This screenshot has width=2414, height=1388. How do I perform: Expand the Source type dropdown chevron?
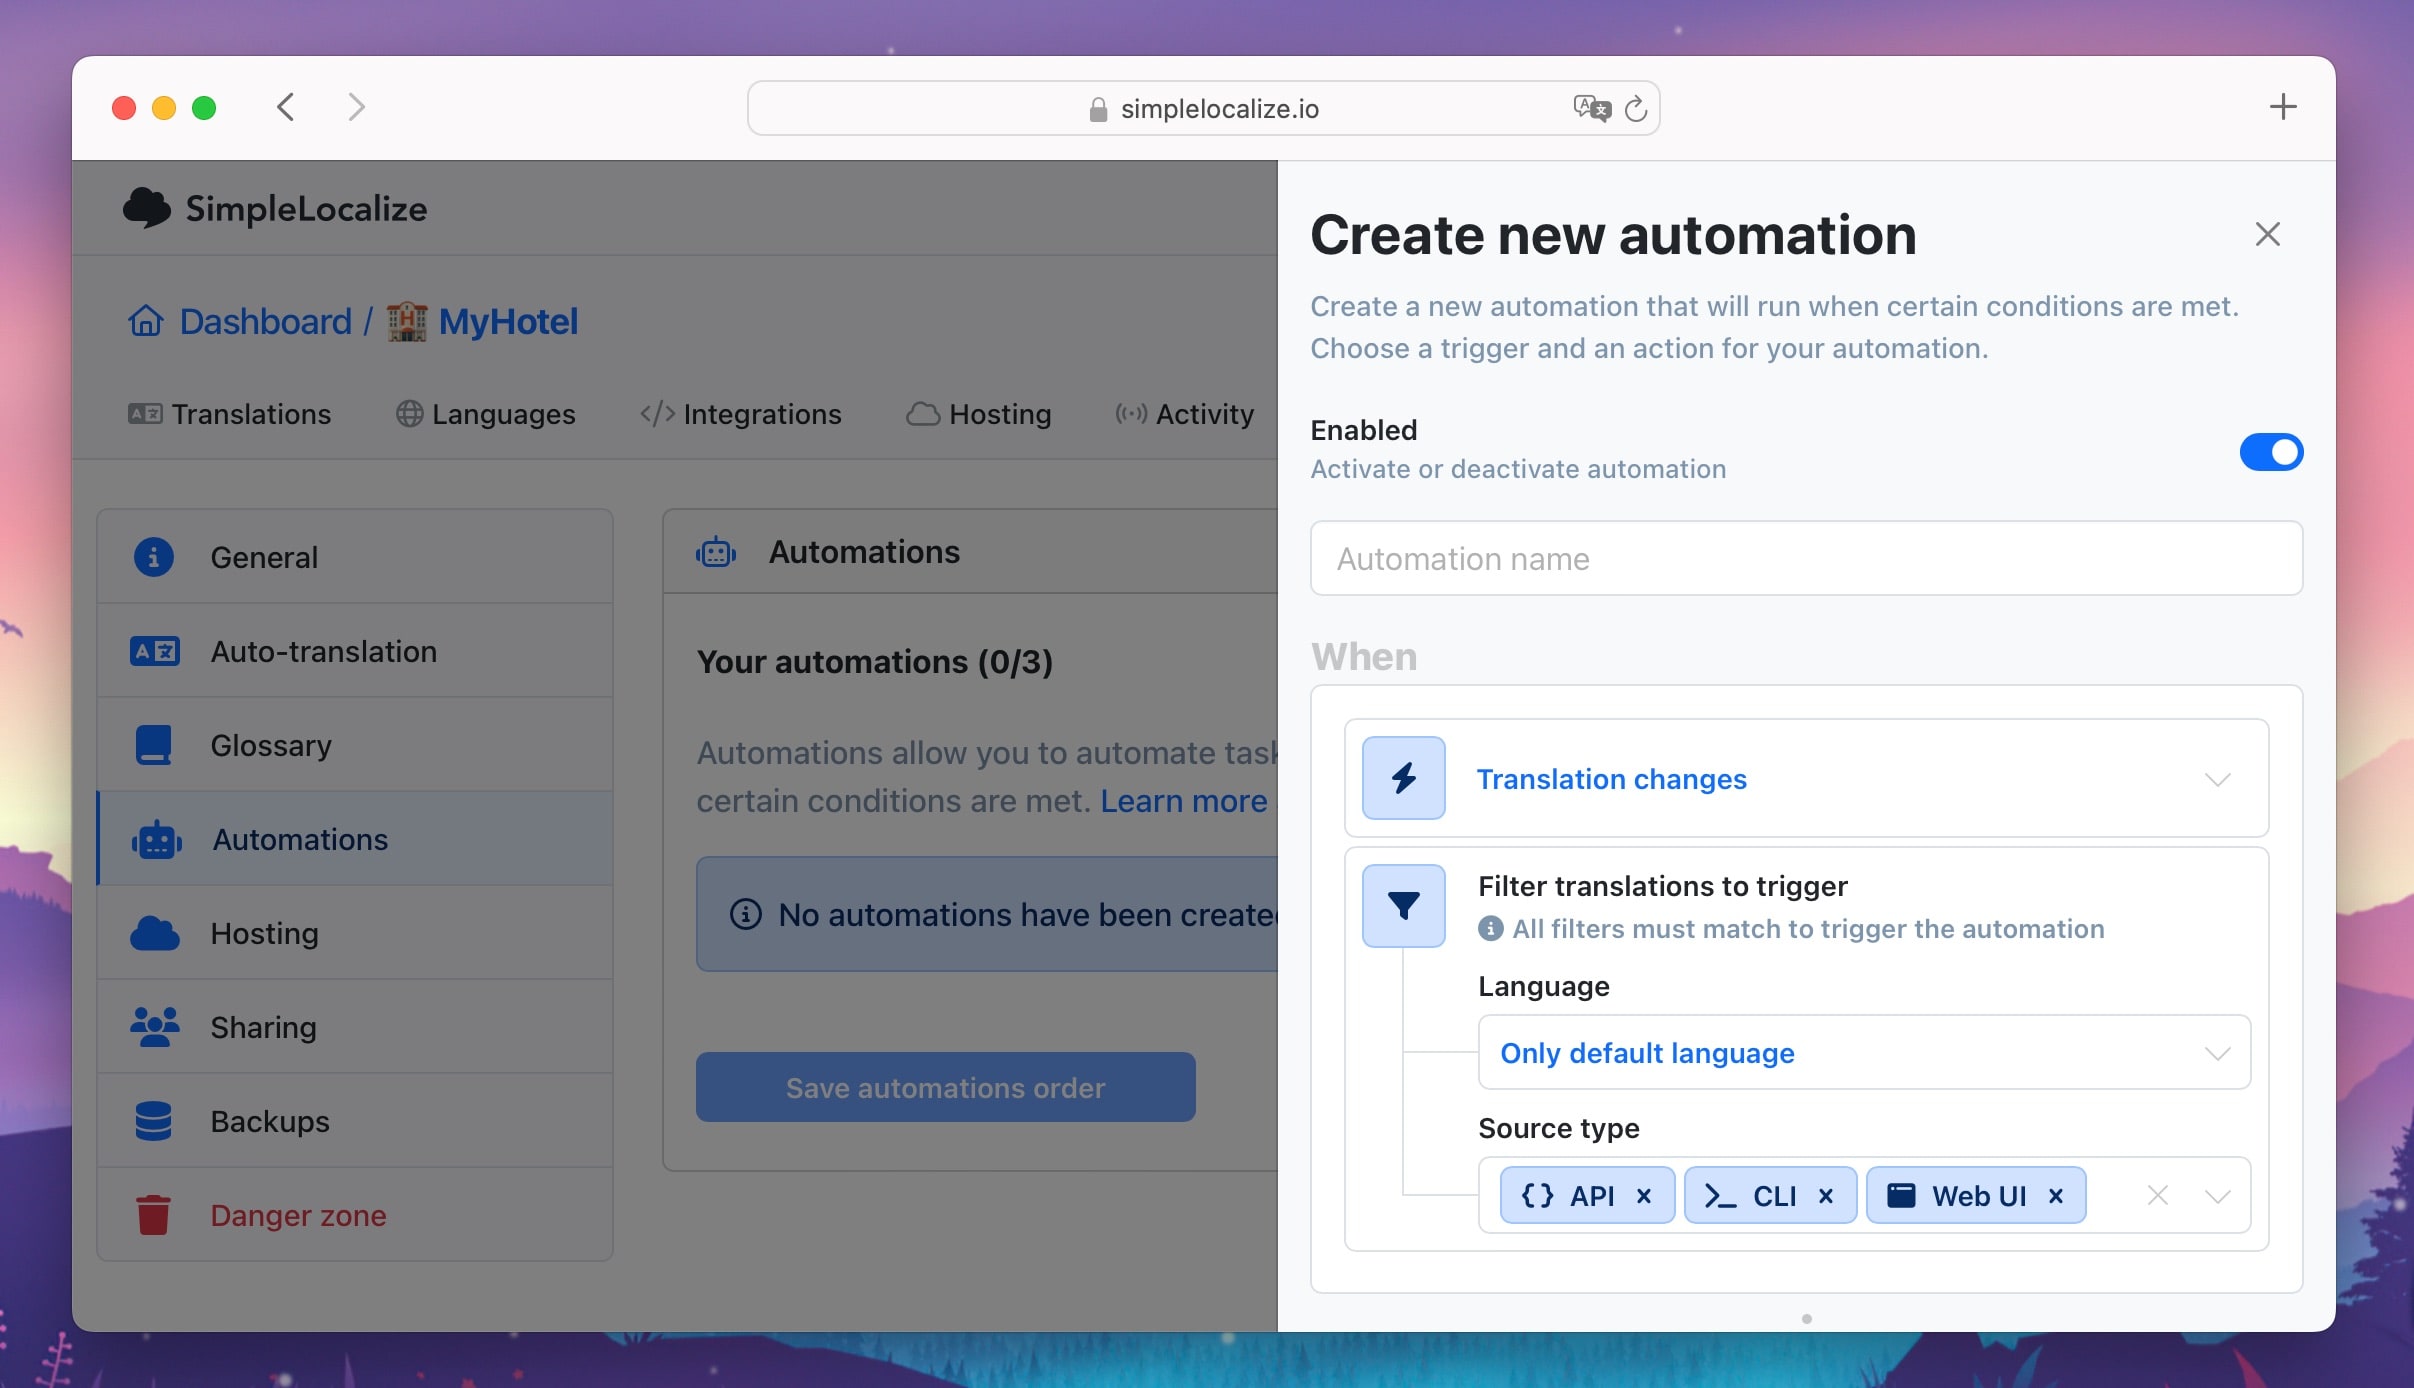tap(2218, 1196)
